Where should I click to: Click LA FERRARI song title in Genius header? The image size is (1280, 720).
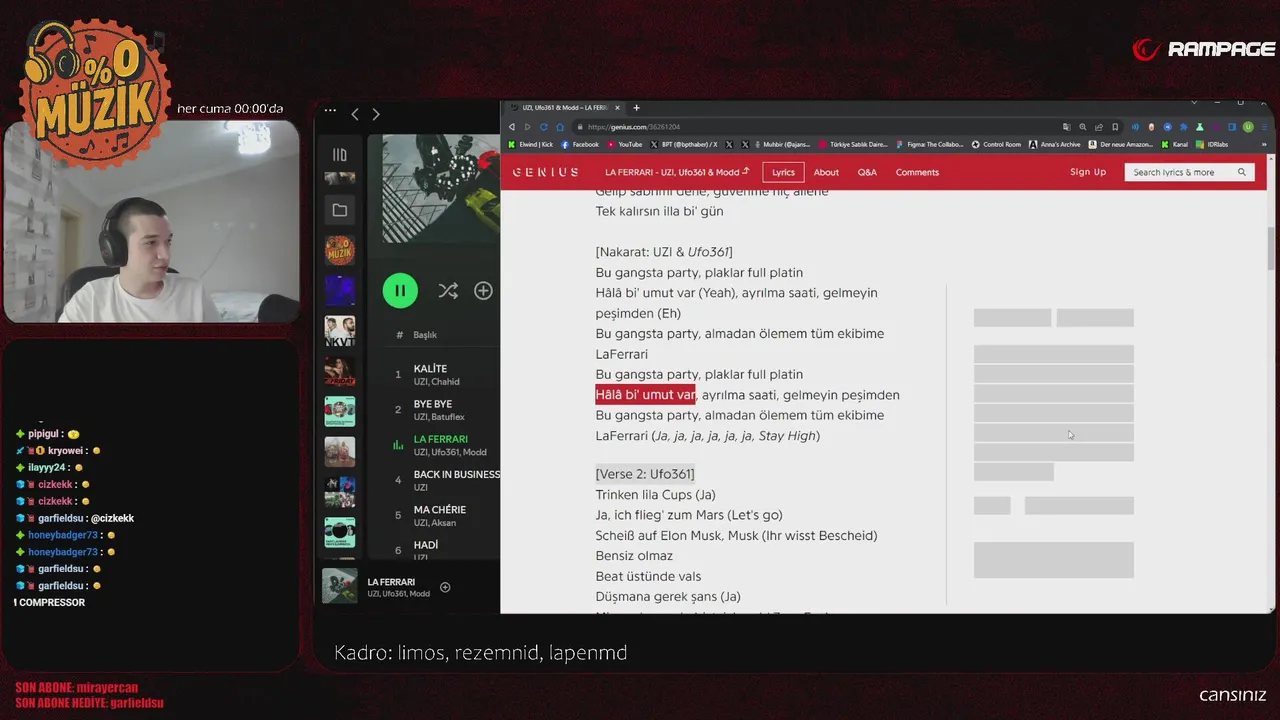click(x=677, y=172)
